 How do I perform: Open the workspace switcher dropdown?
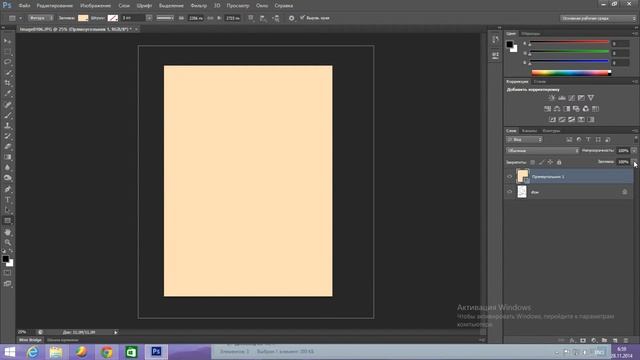point(598,18)
